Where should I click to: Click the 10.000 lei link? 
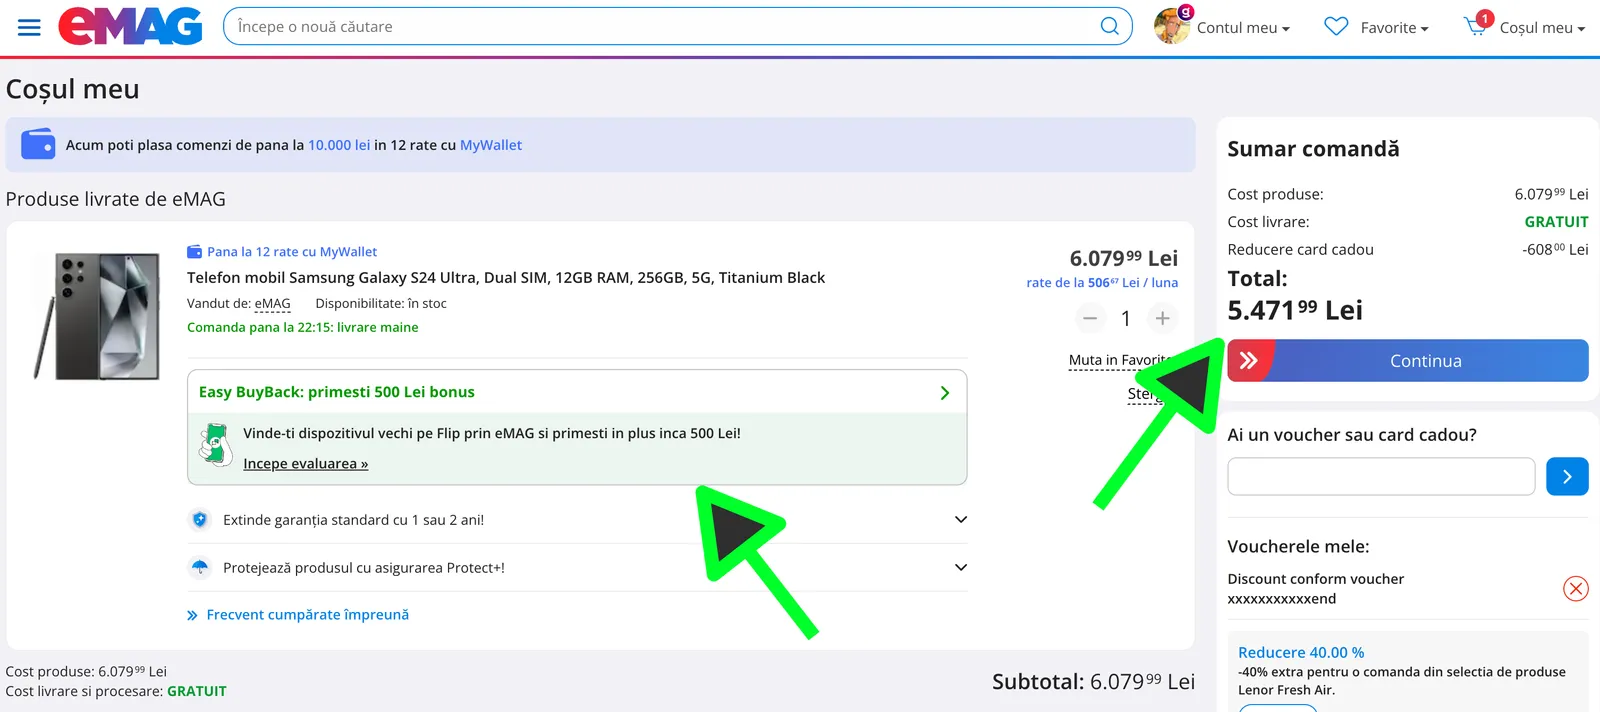(339, 145)
